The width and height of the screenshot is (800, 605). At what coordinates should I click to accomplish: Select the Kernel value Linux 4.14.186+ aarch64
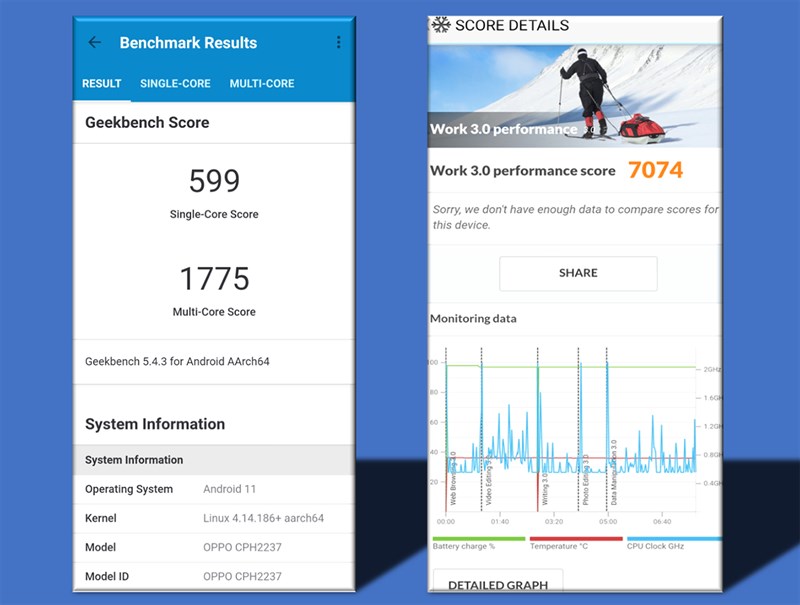263,518
